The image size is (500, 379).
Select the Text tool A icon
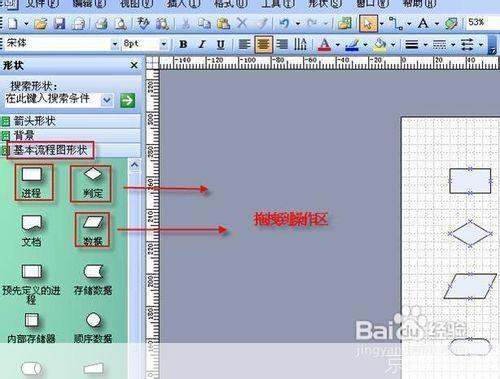point(423,23)
